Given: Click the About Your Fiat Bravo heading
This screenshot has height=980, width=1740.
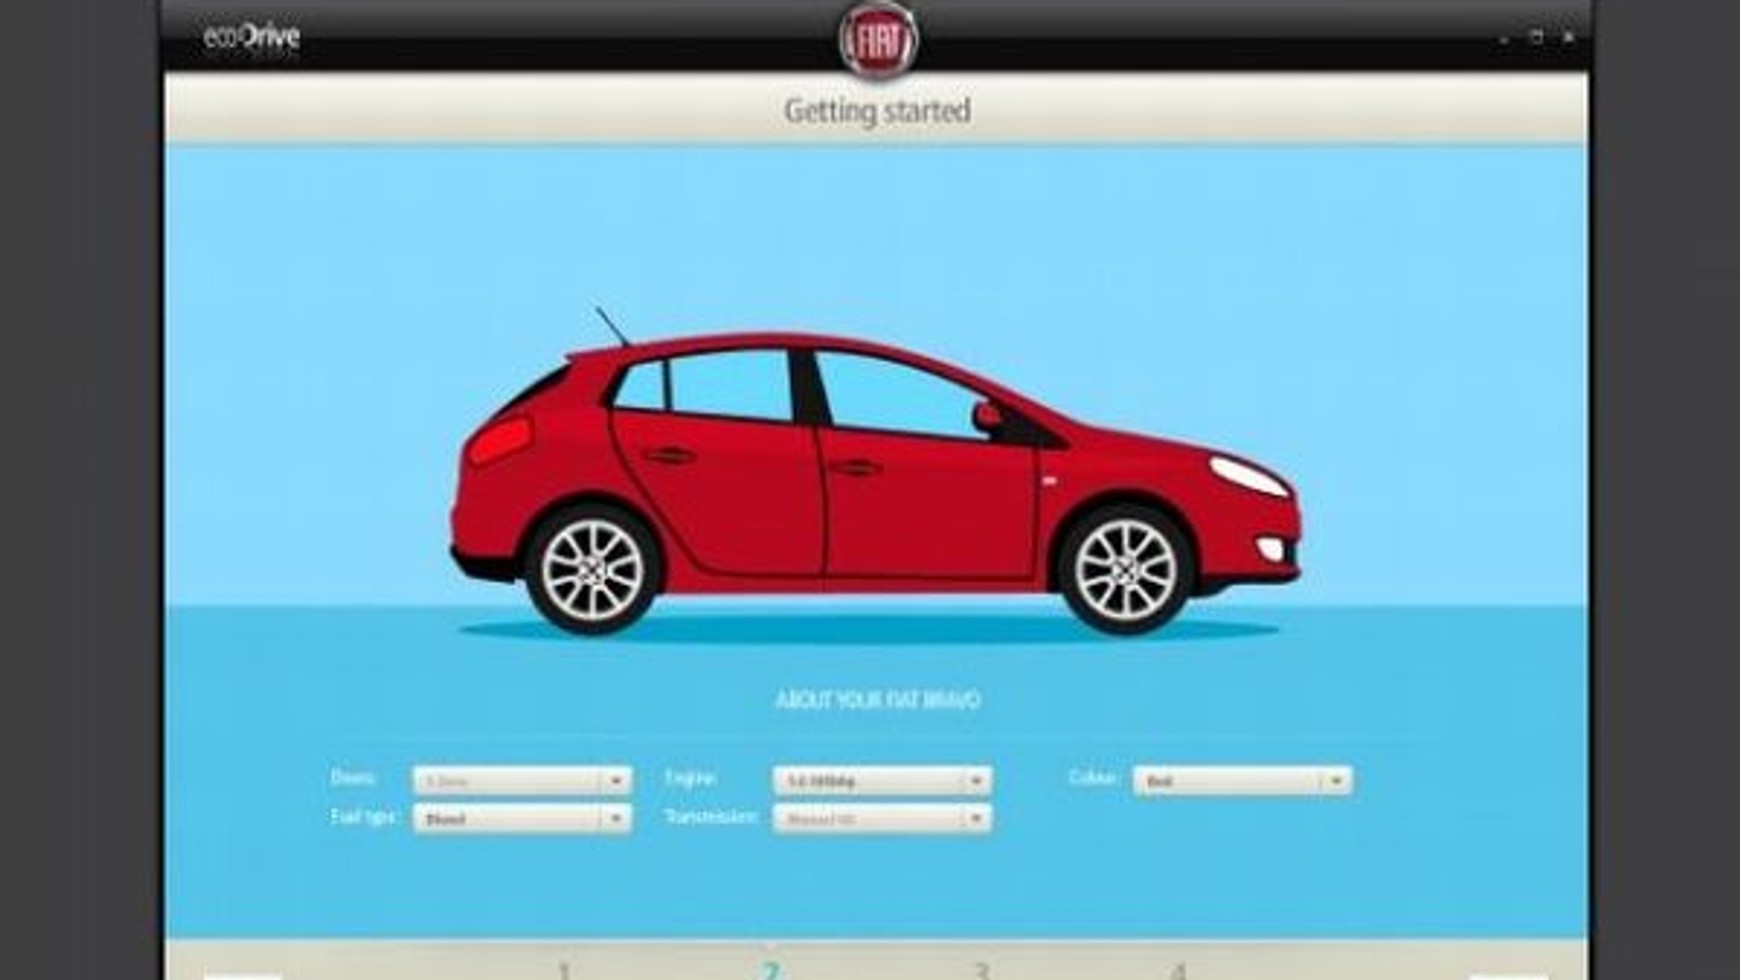Looking at the screenshot, I should pyautogui.click(x=877, y=699).
